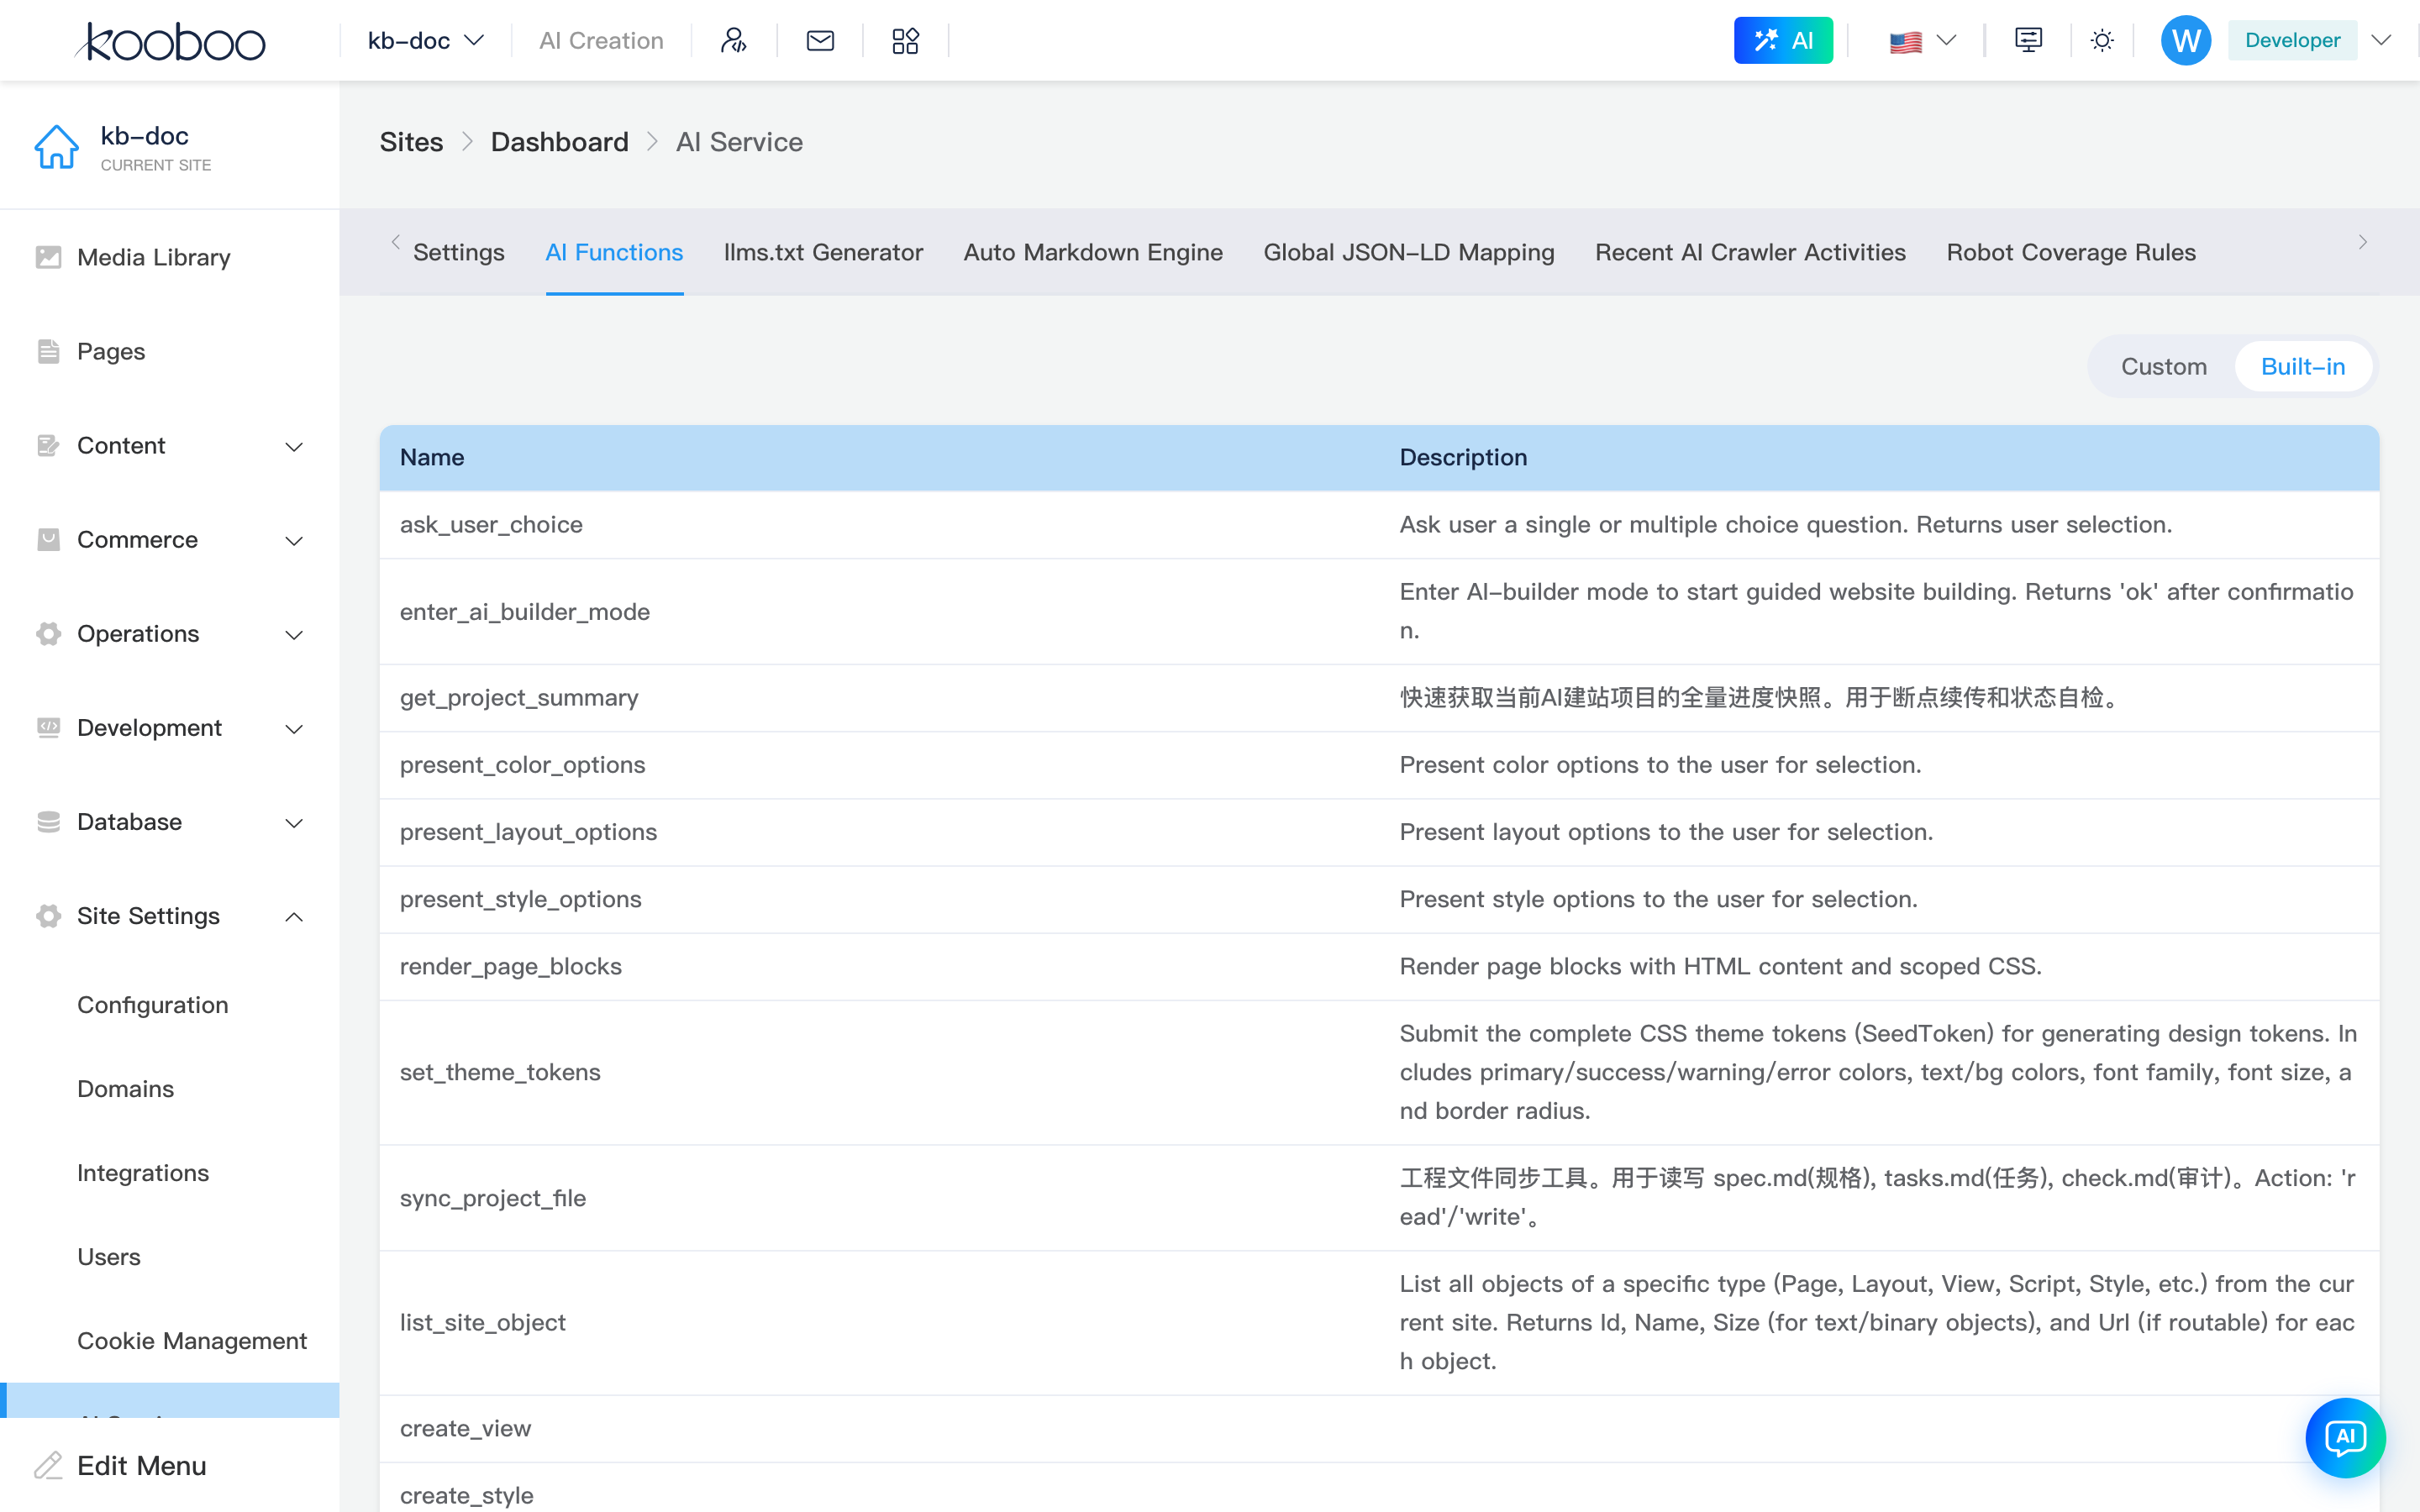Click the right tab scroll arrow

tap(2363, 242)
